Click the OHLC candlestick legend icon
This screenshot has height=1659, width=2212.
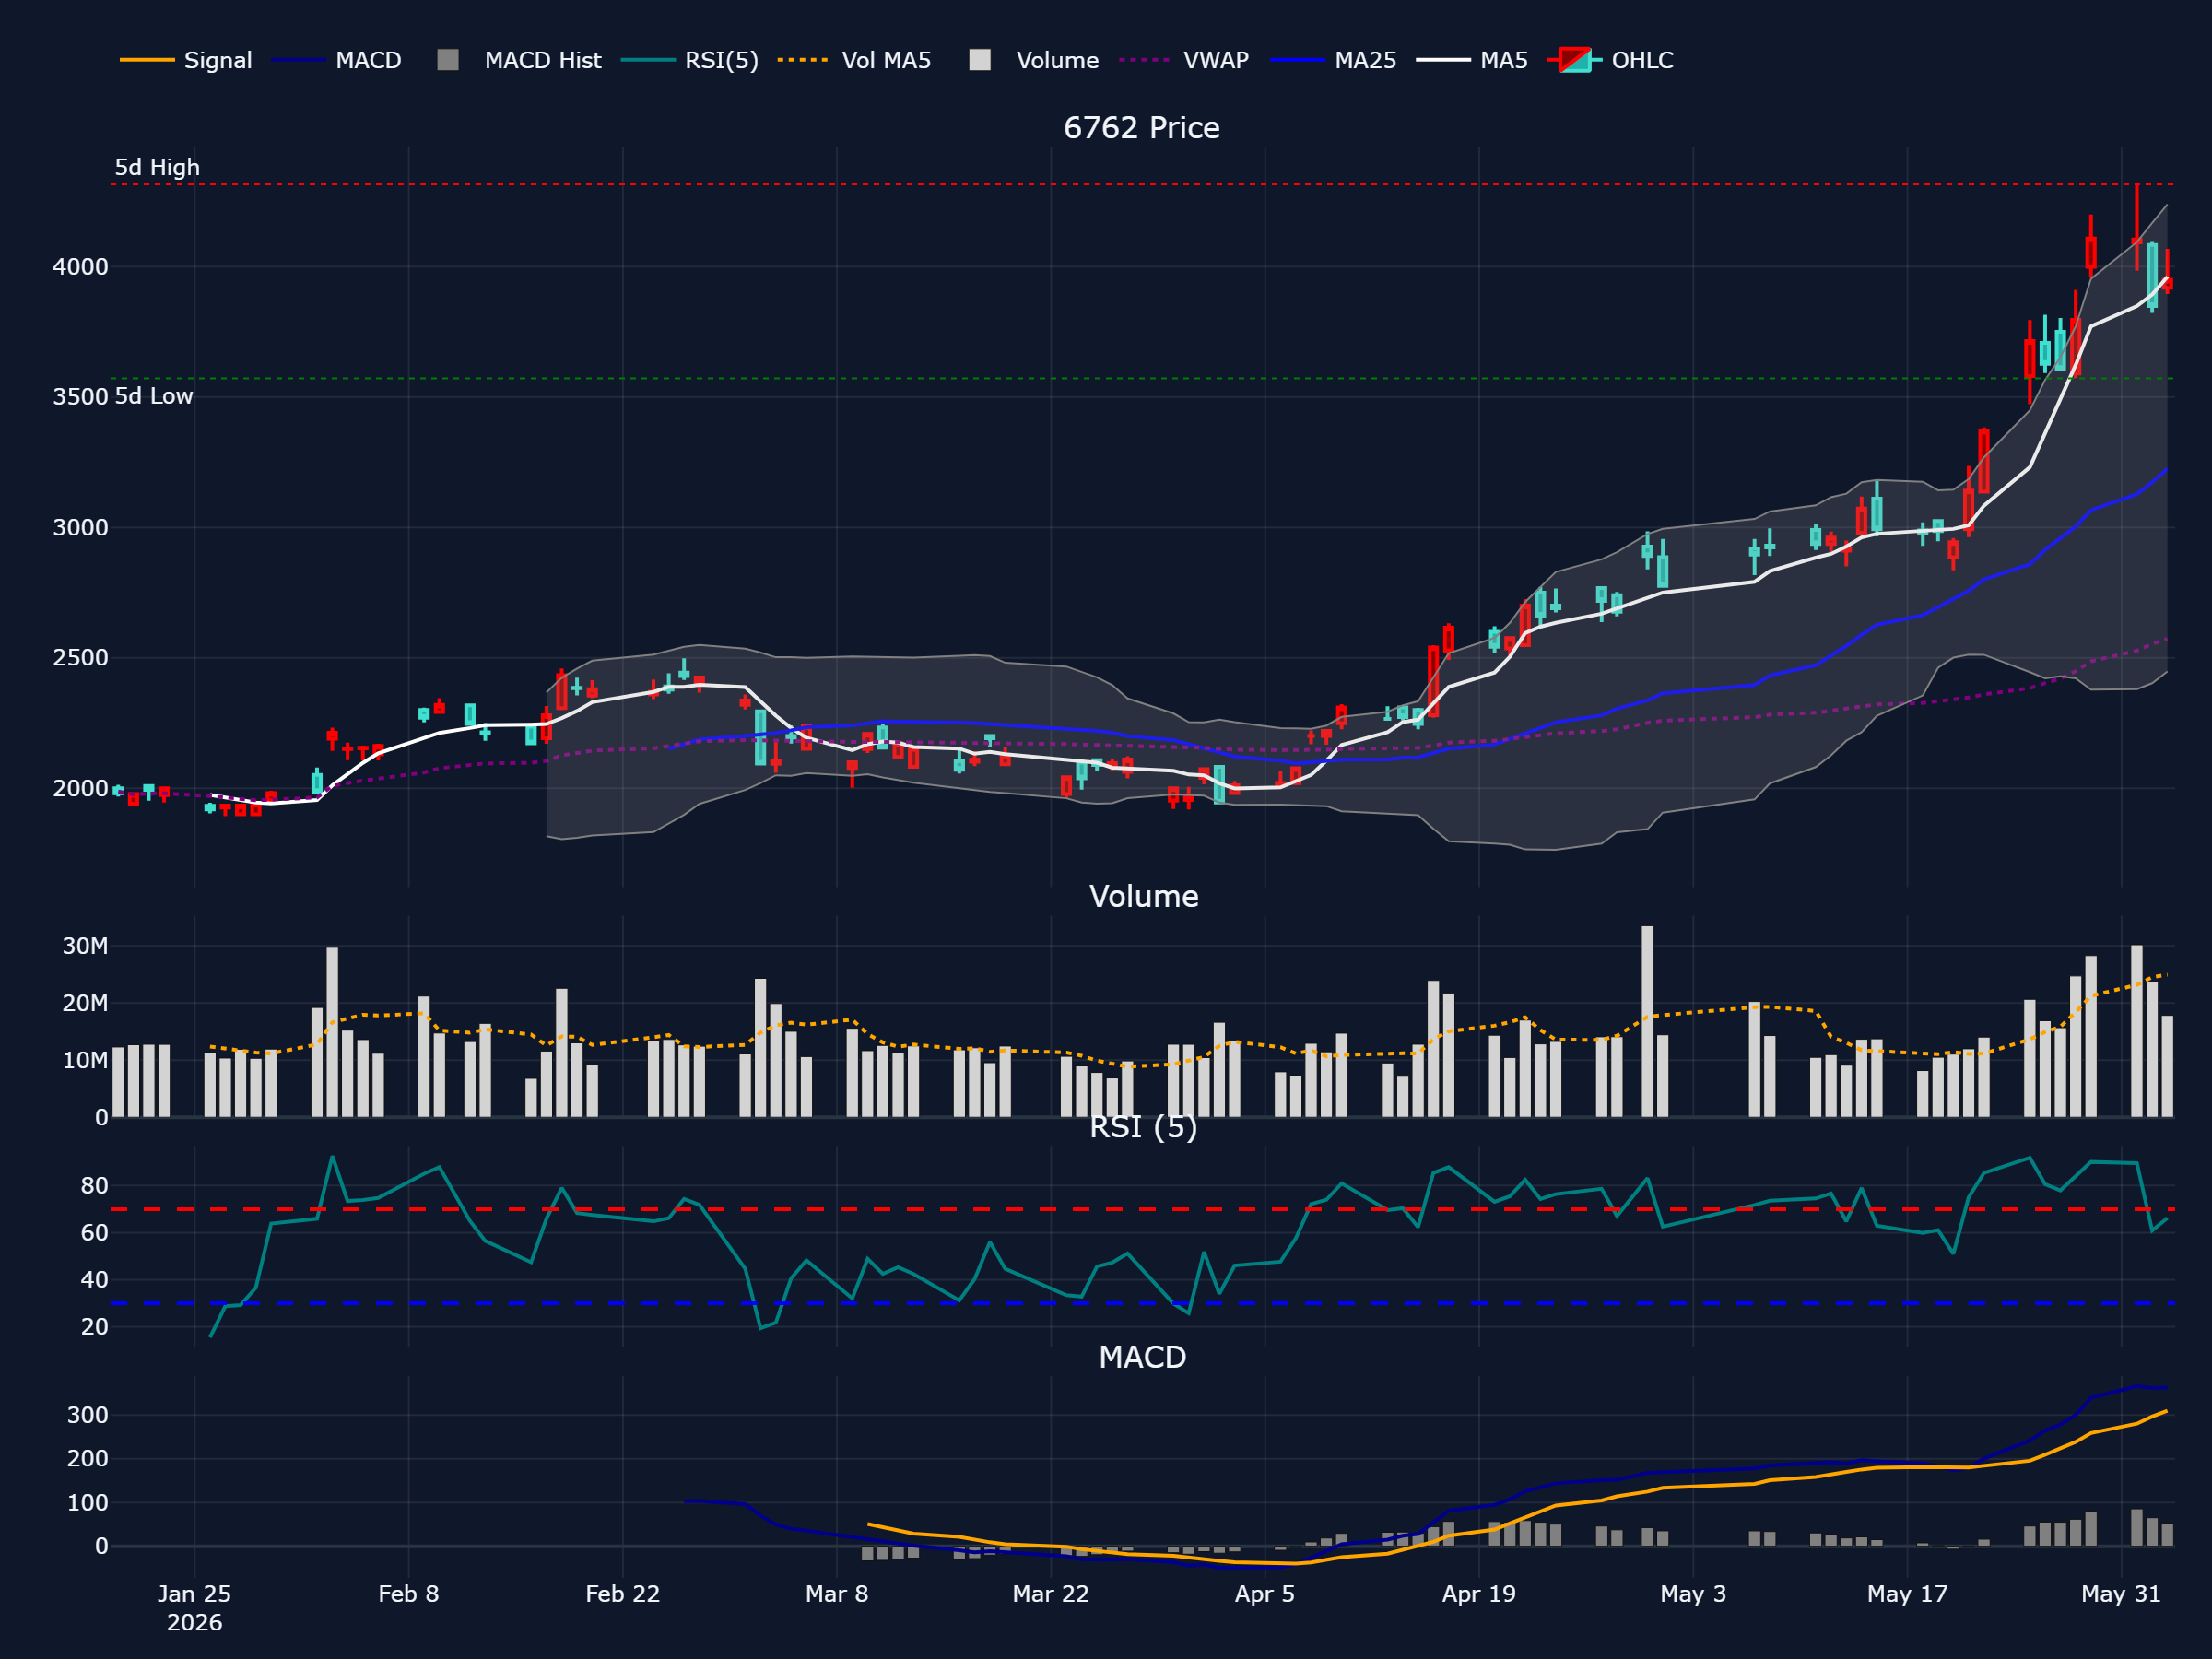point(1574,60)
